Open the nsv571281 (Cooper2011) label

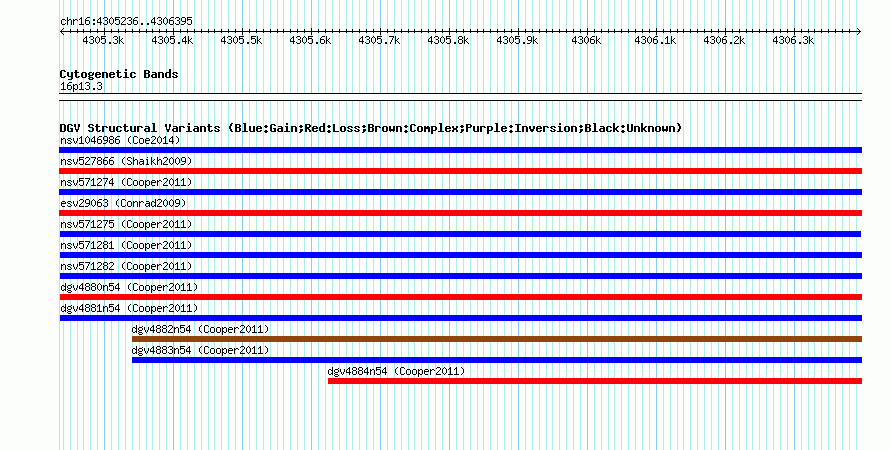pos(126,245)
